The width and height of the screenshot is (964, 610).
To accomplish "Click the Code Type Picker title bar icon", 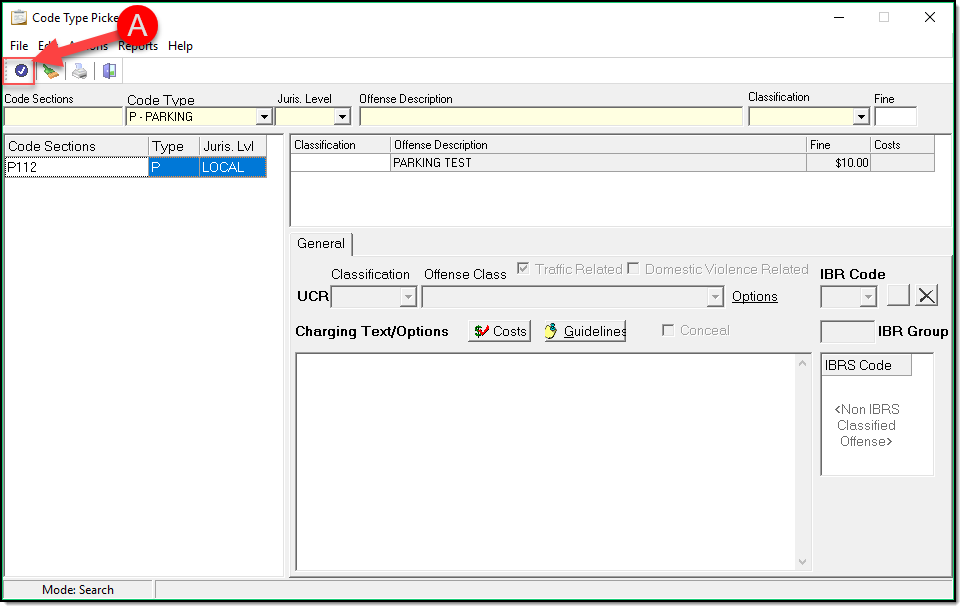I will click(18, 17).
